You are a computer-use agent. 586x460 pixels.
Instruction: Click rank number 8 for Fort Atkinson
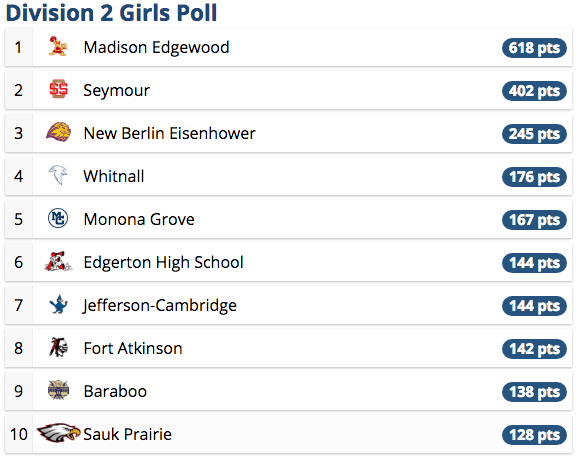18,348
